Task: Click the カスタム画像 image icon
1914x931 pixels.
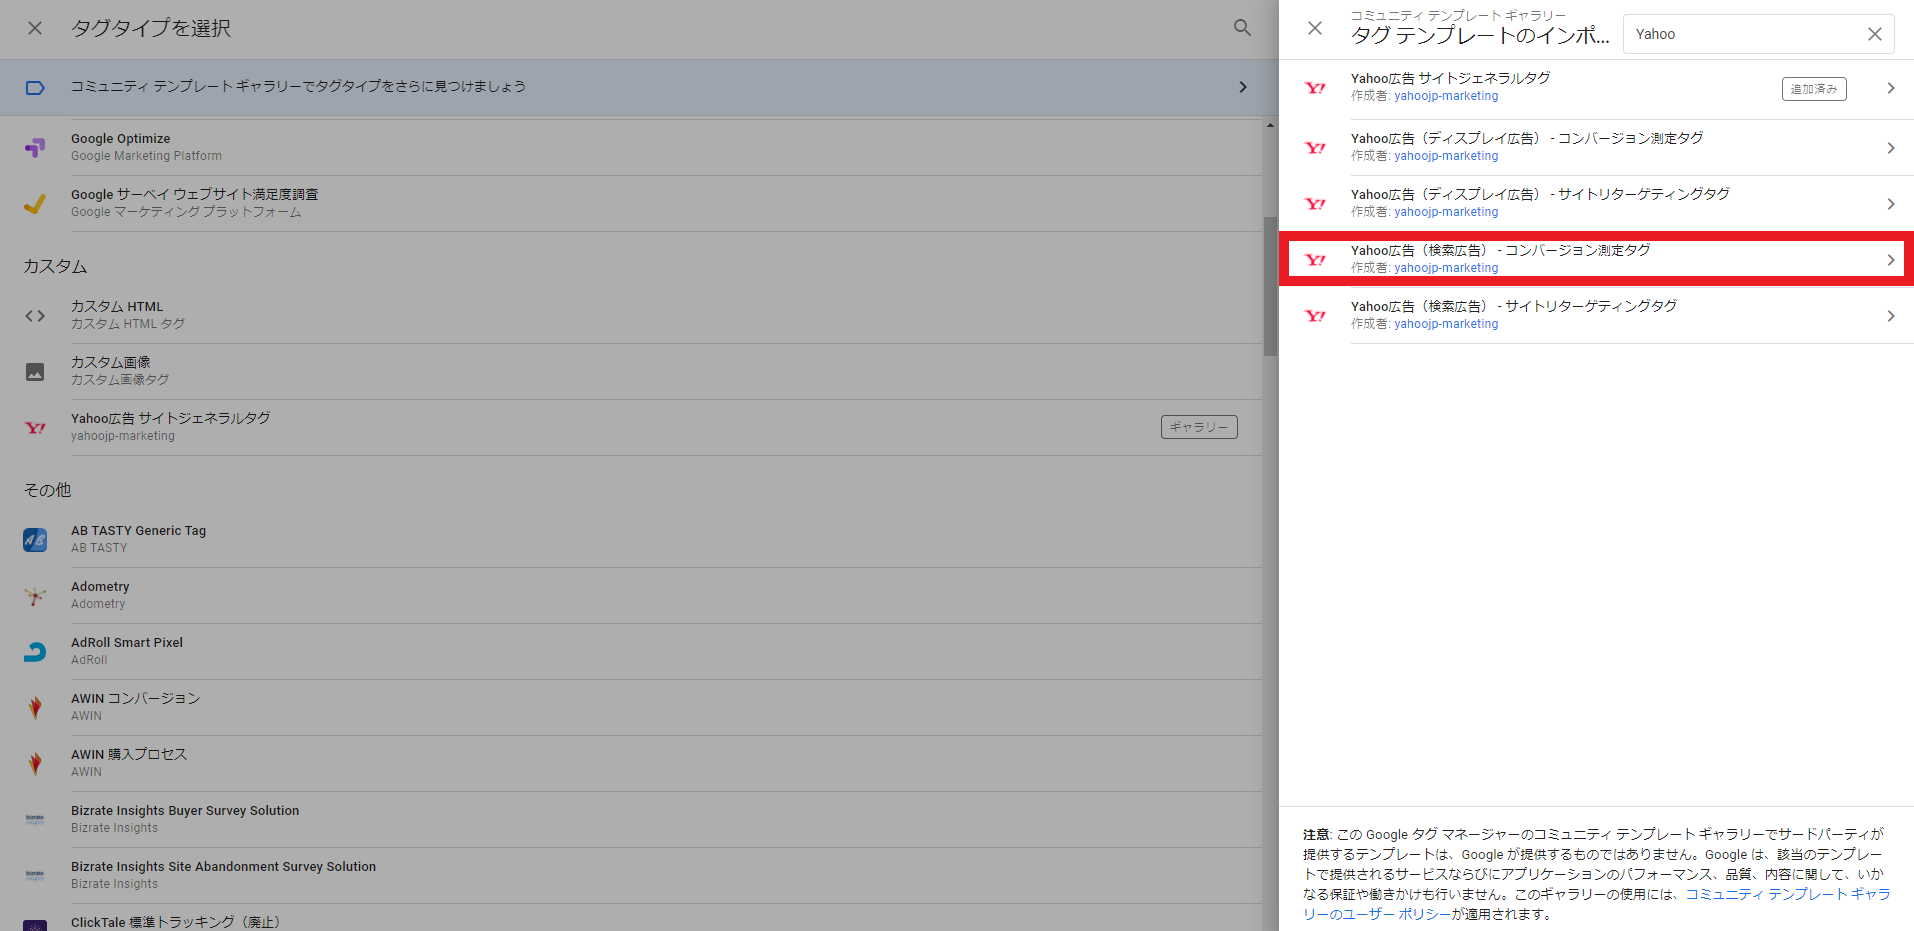Action: pos(35,372)
